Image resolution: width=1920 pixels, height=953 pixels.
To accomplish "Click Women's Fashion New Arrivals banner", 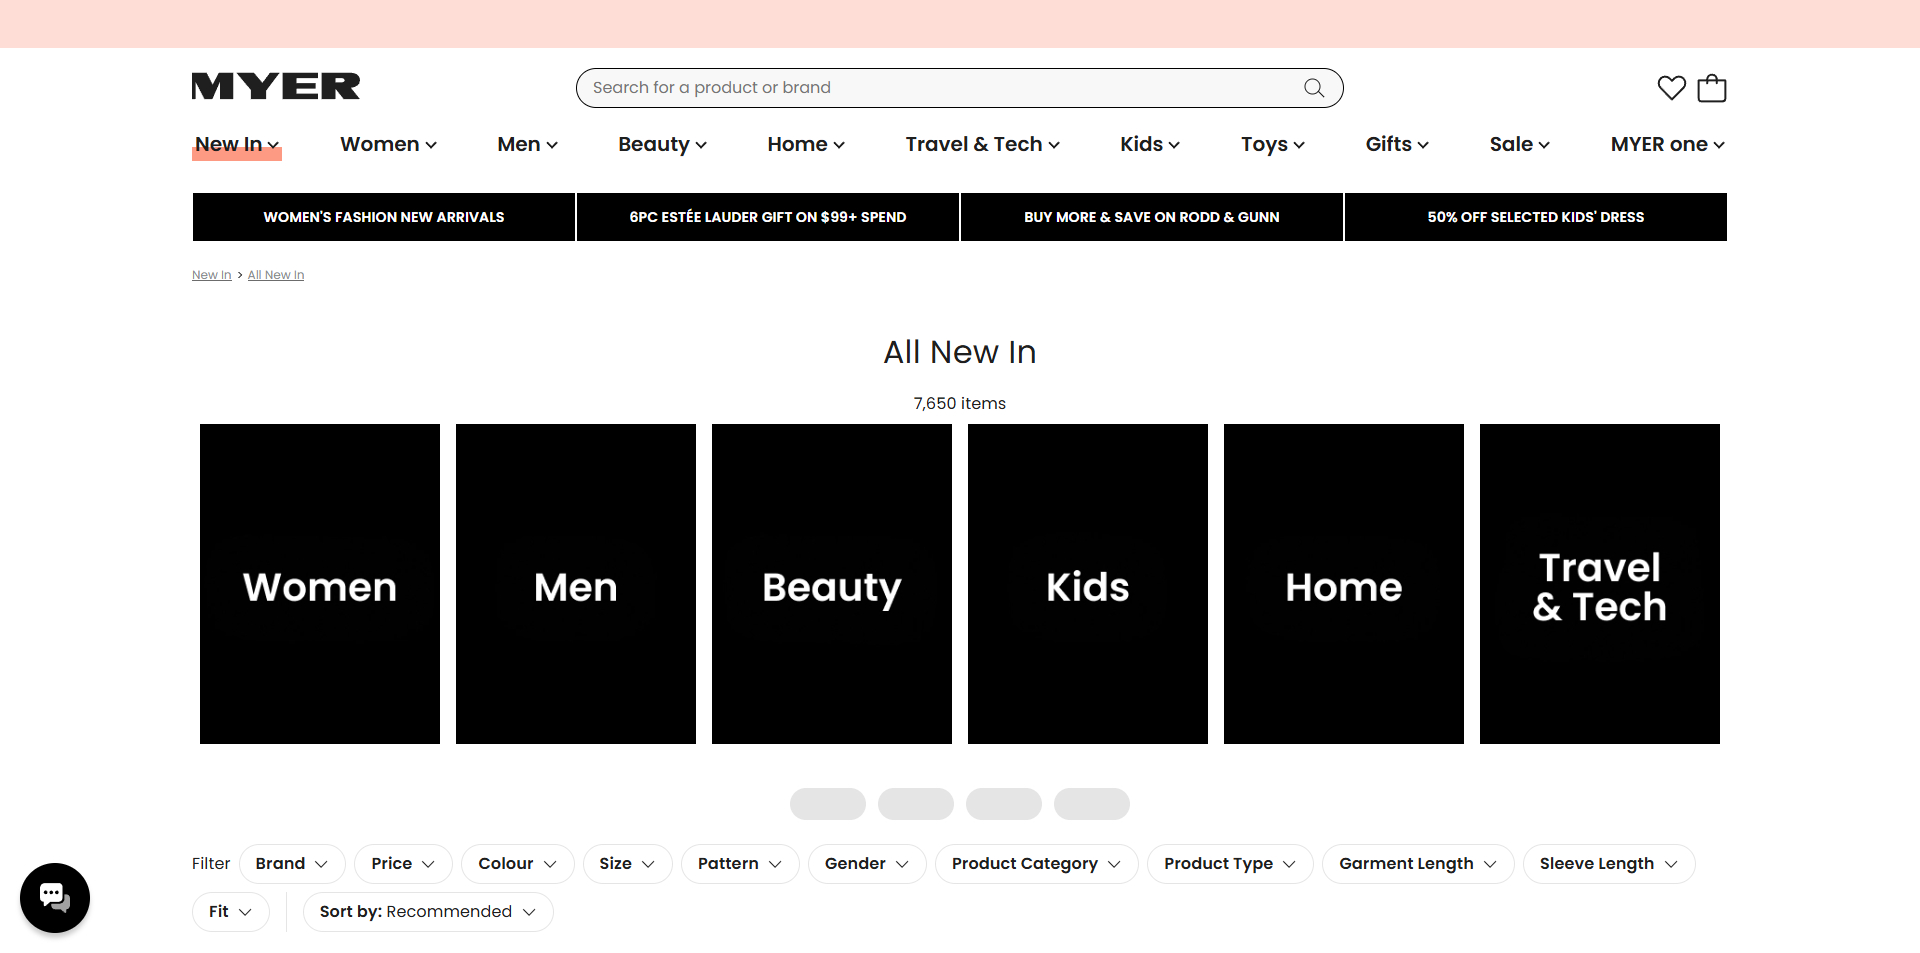I will point(384,217).
